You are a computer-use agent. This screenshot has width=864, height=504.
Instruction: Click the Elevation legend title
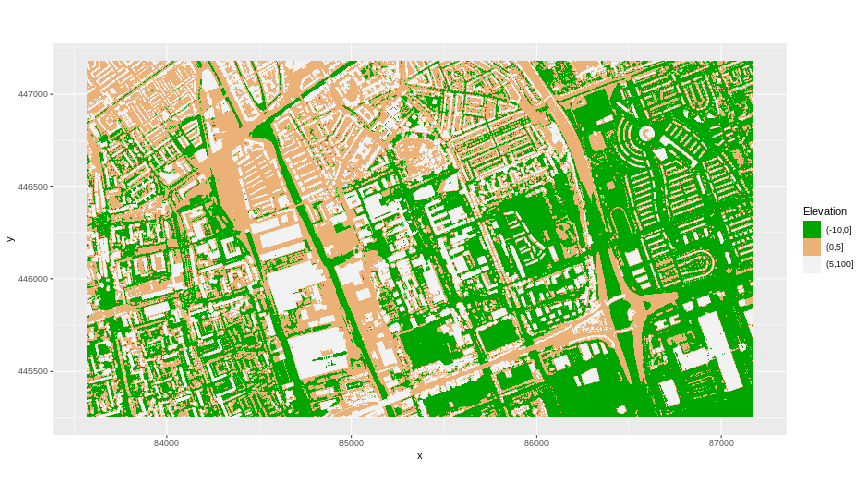tap(825, 212)
